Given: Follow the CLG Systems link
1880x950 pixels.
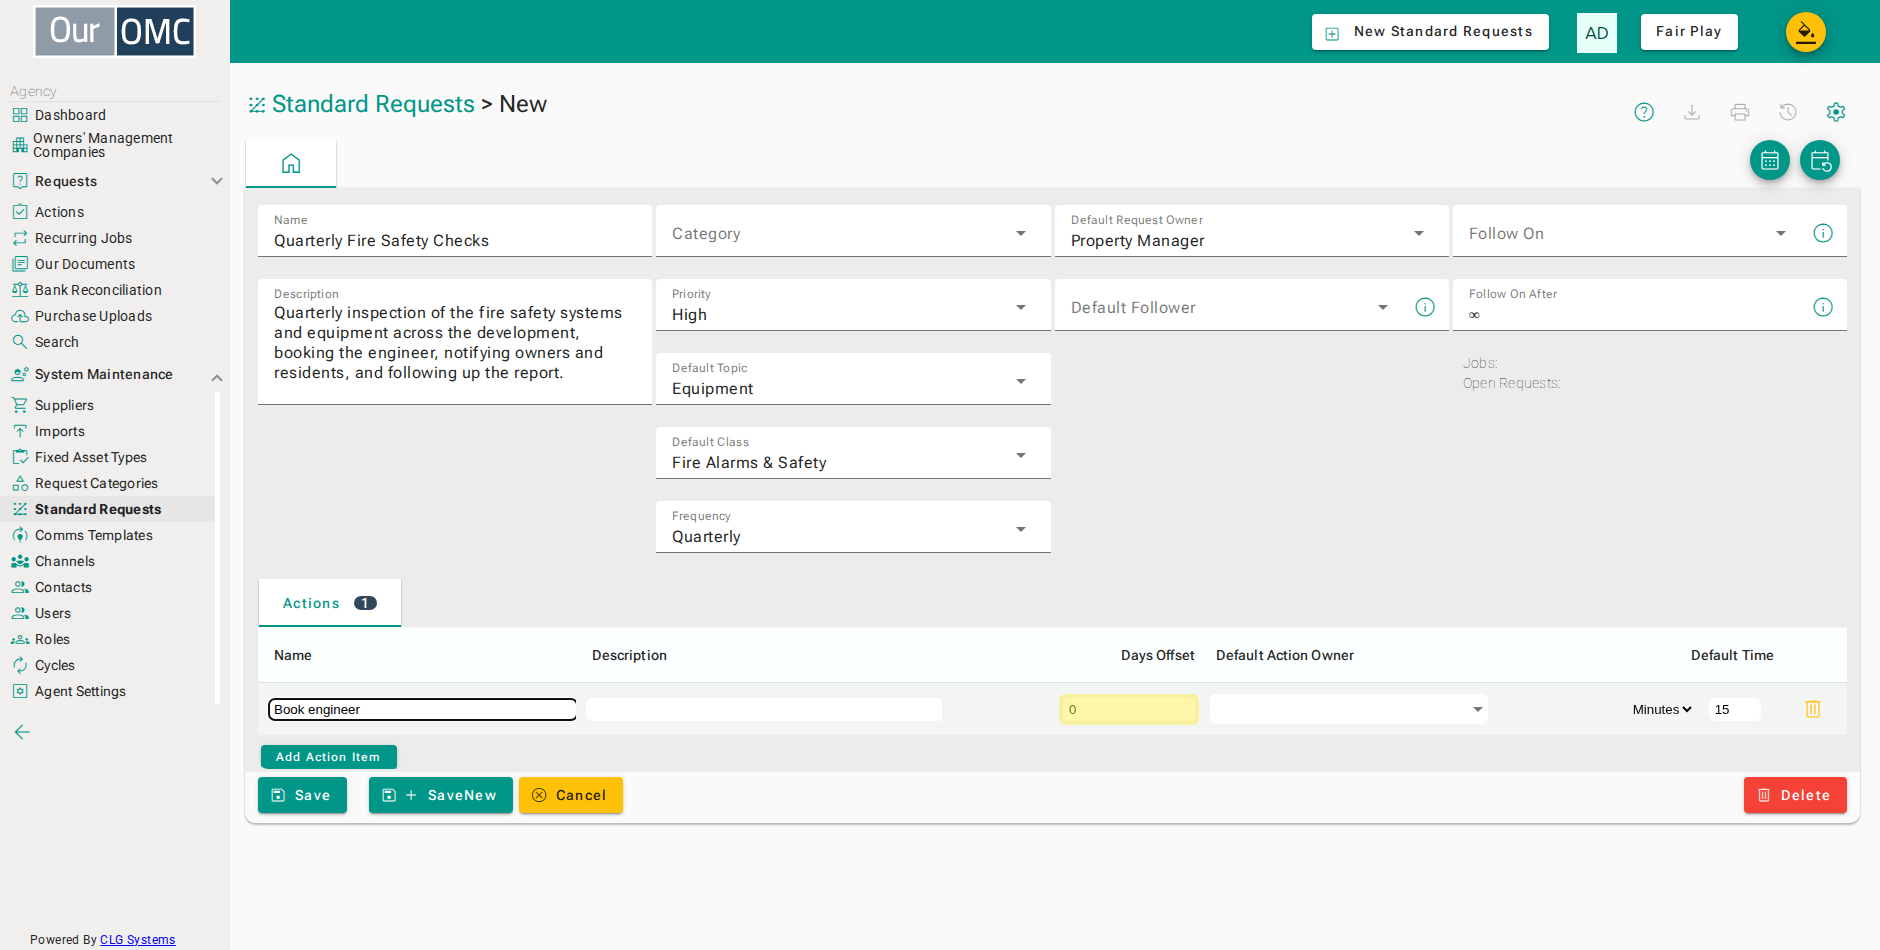Looking at the screenshot, I should tap(137, 940).
